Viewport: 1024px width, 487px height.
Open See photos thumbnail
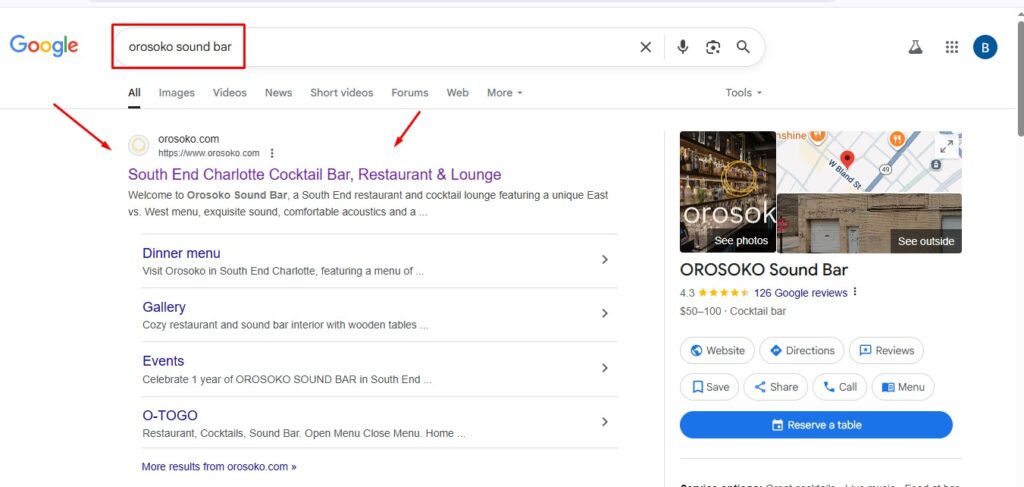click(728, 192)
